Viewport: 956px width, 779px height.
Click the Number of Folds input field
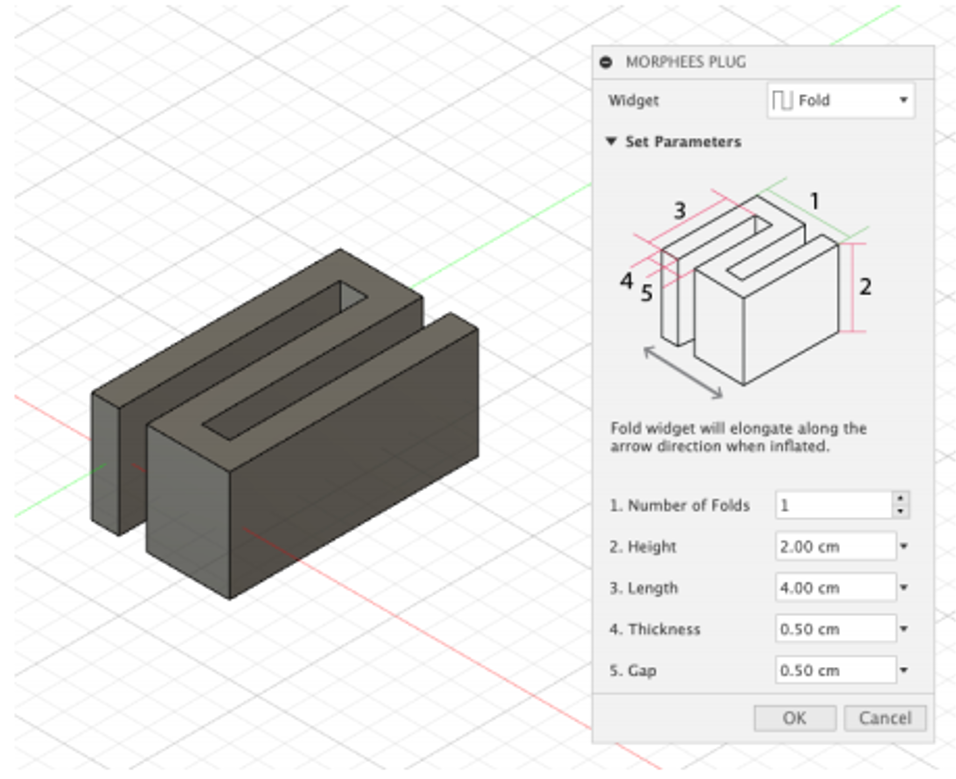coord(833,505)
